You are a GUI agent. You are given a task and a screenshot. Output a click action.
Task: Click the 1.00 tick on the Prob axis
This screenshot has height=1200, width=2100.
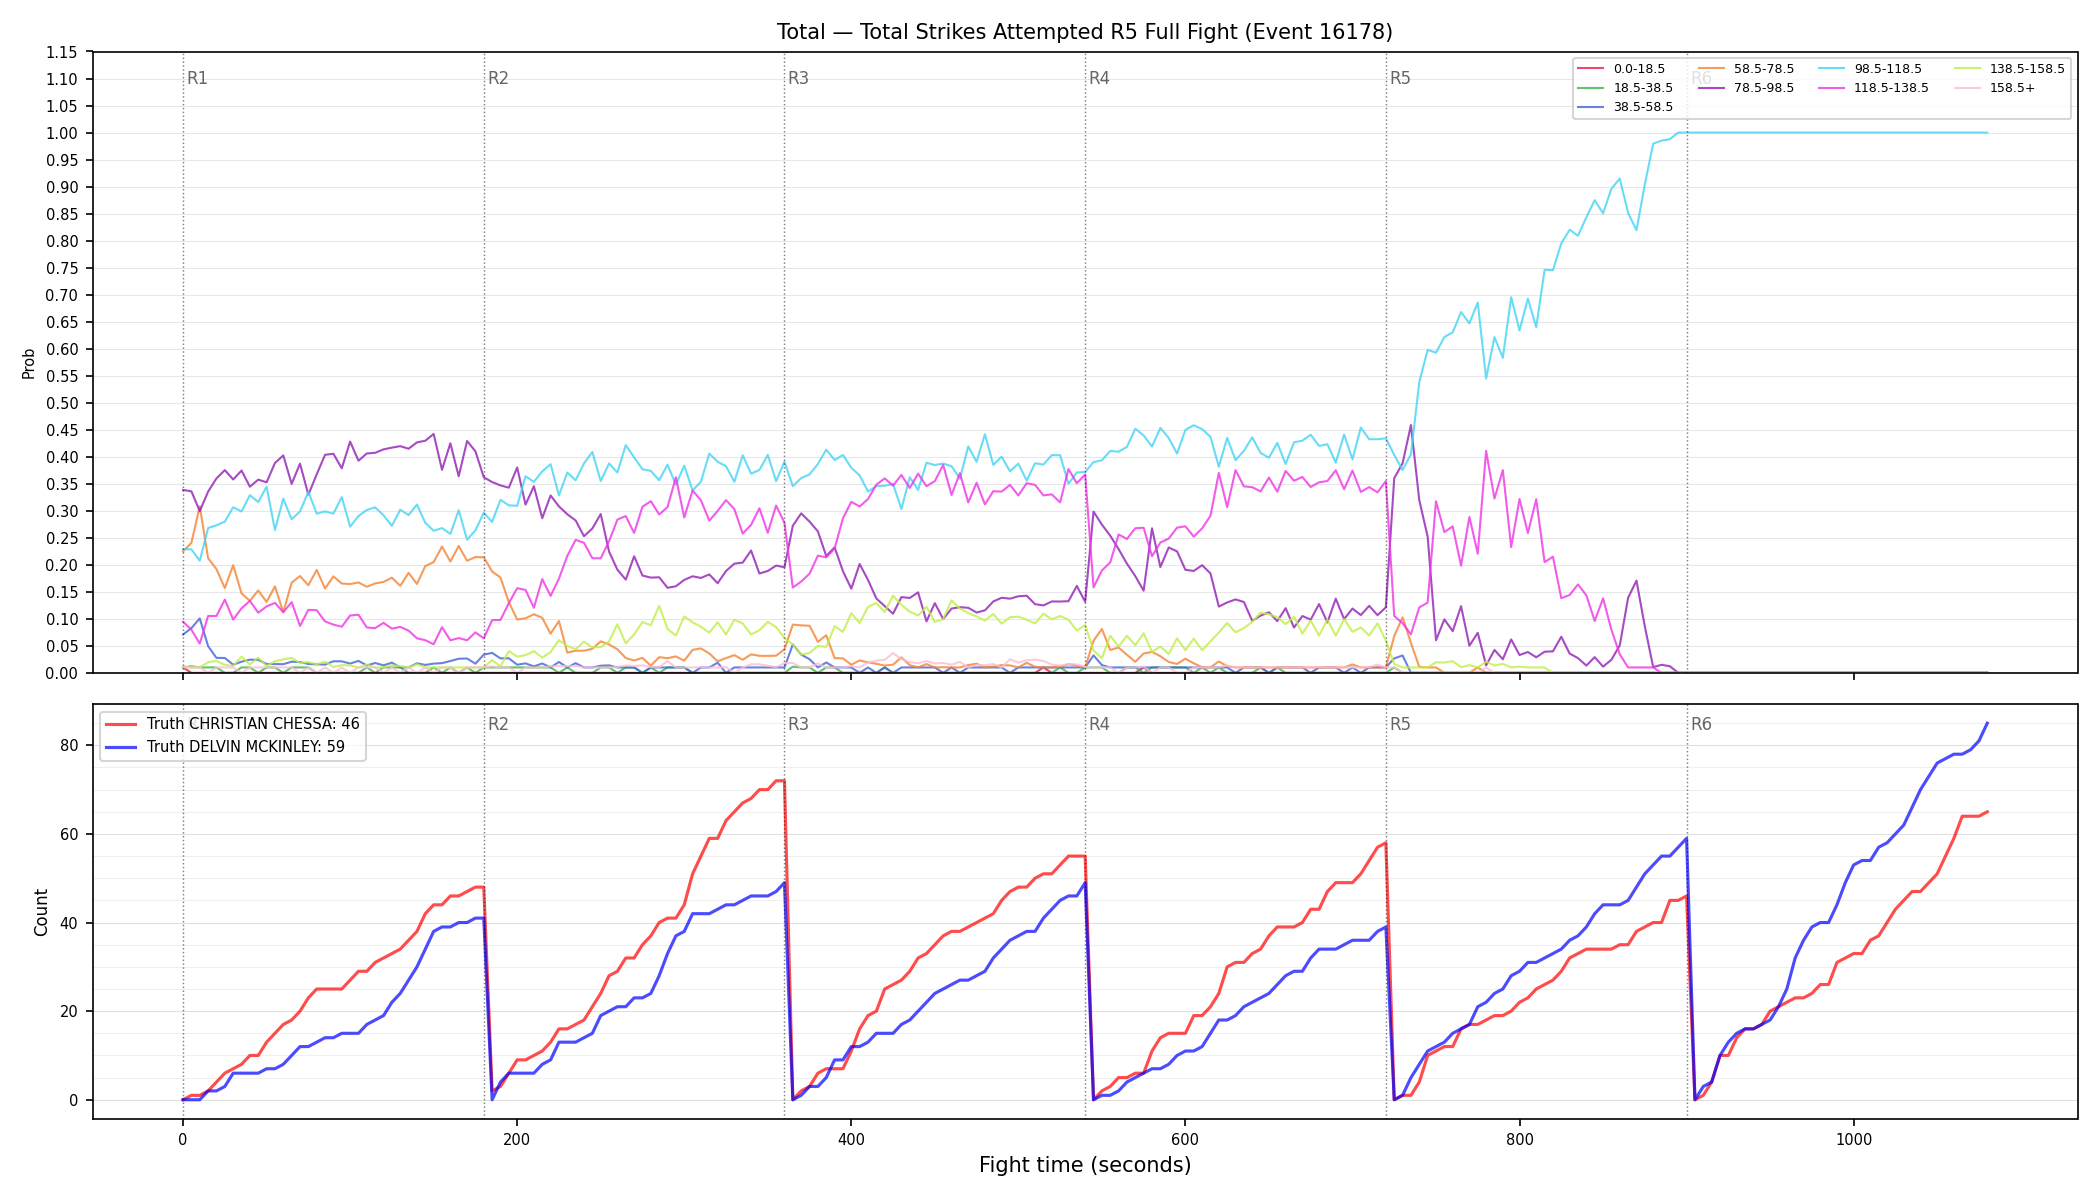tap(61, 133)
